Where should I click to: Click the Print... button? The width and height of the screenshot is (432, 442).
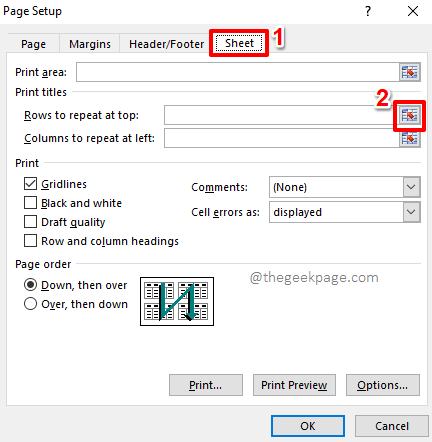pyautogui.click(x=206, y=385)
